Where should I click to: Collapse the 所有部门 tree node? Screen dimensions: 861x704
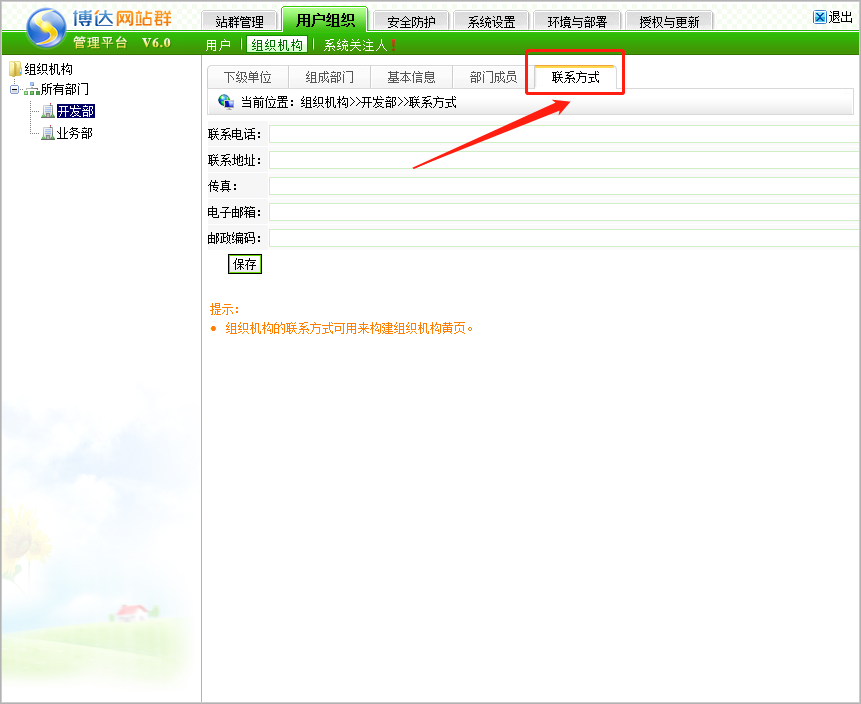click(14, 90)
